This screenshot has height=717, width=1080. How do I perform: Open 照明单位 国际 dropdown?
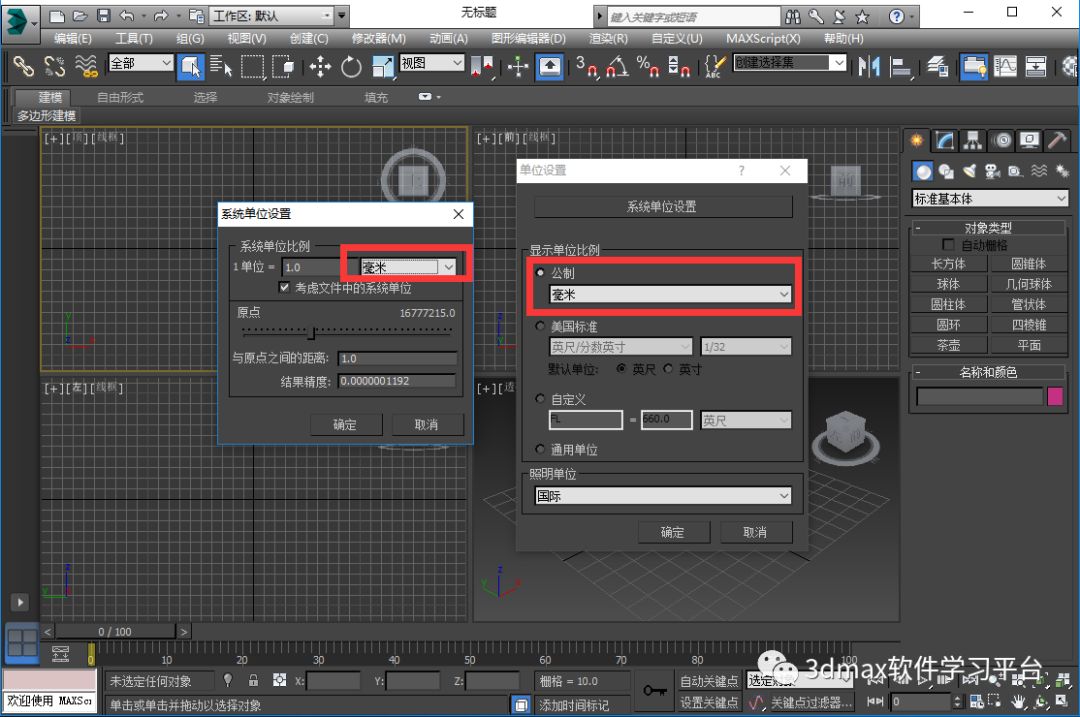[663, 495]
